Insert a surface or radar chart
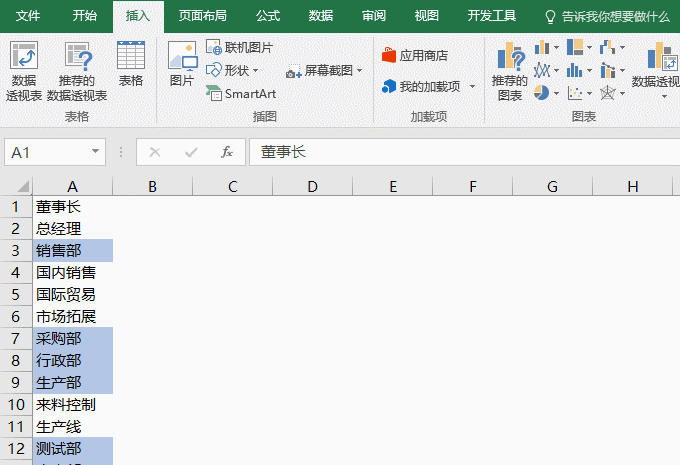This screenshot has width=680, height=465. click(x=608, y=93)
